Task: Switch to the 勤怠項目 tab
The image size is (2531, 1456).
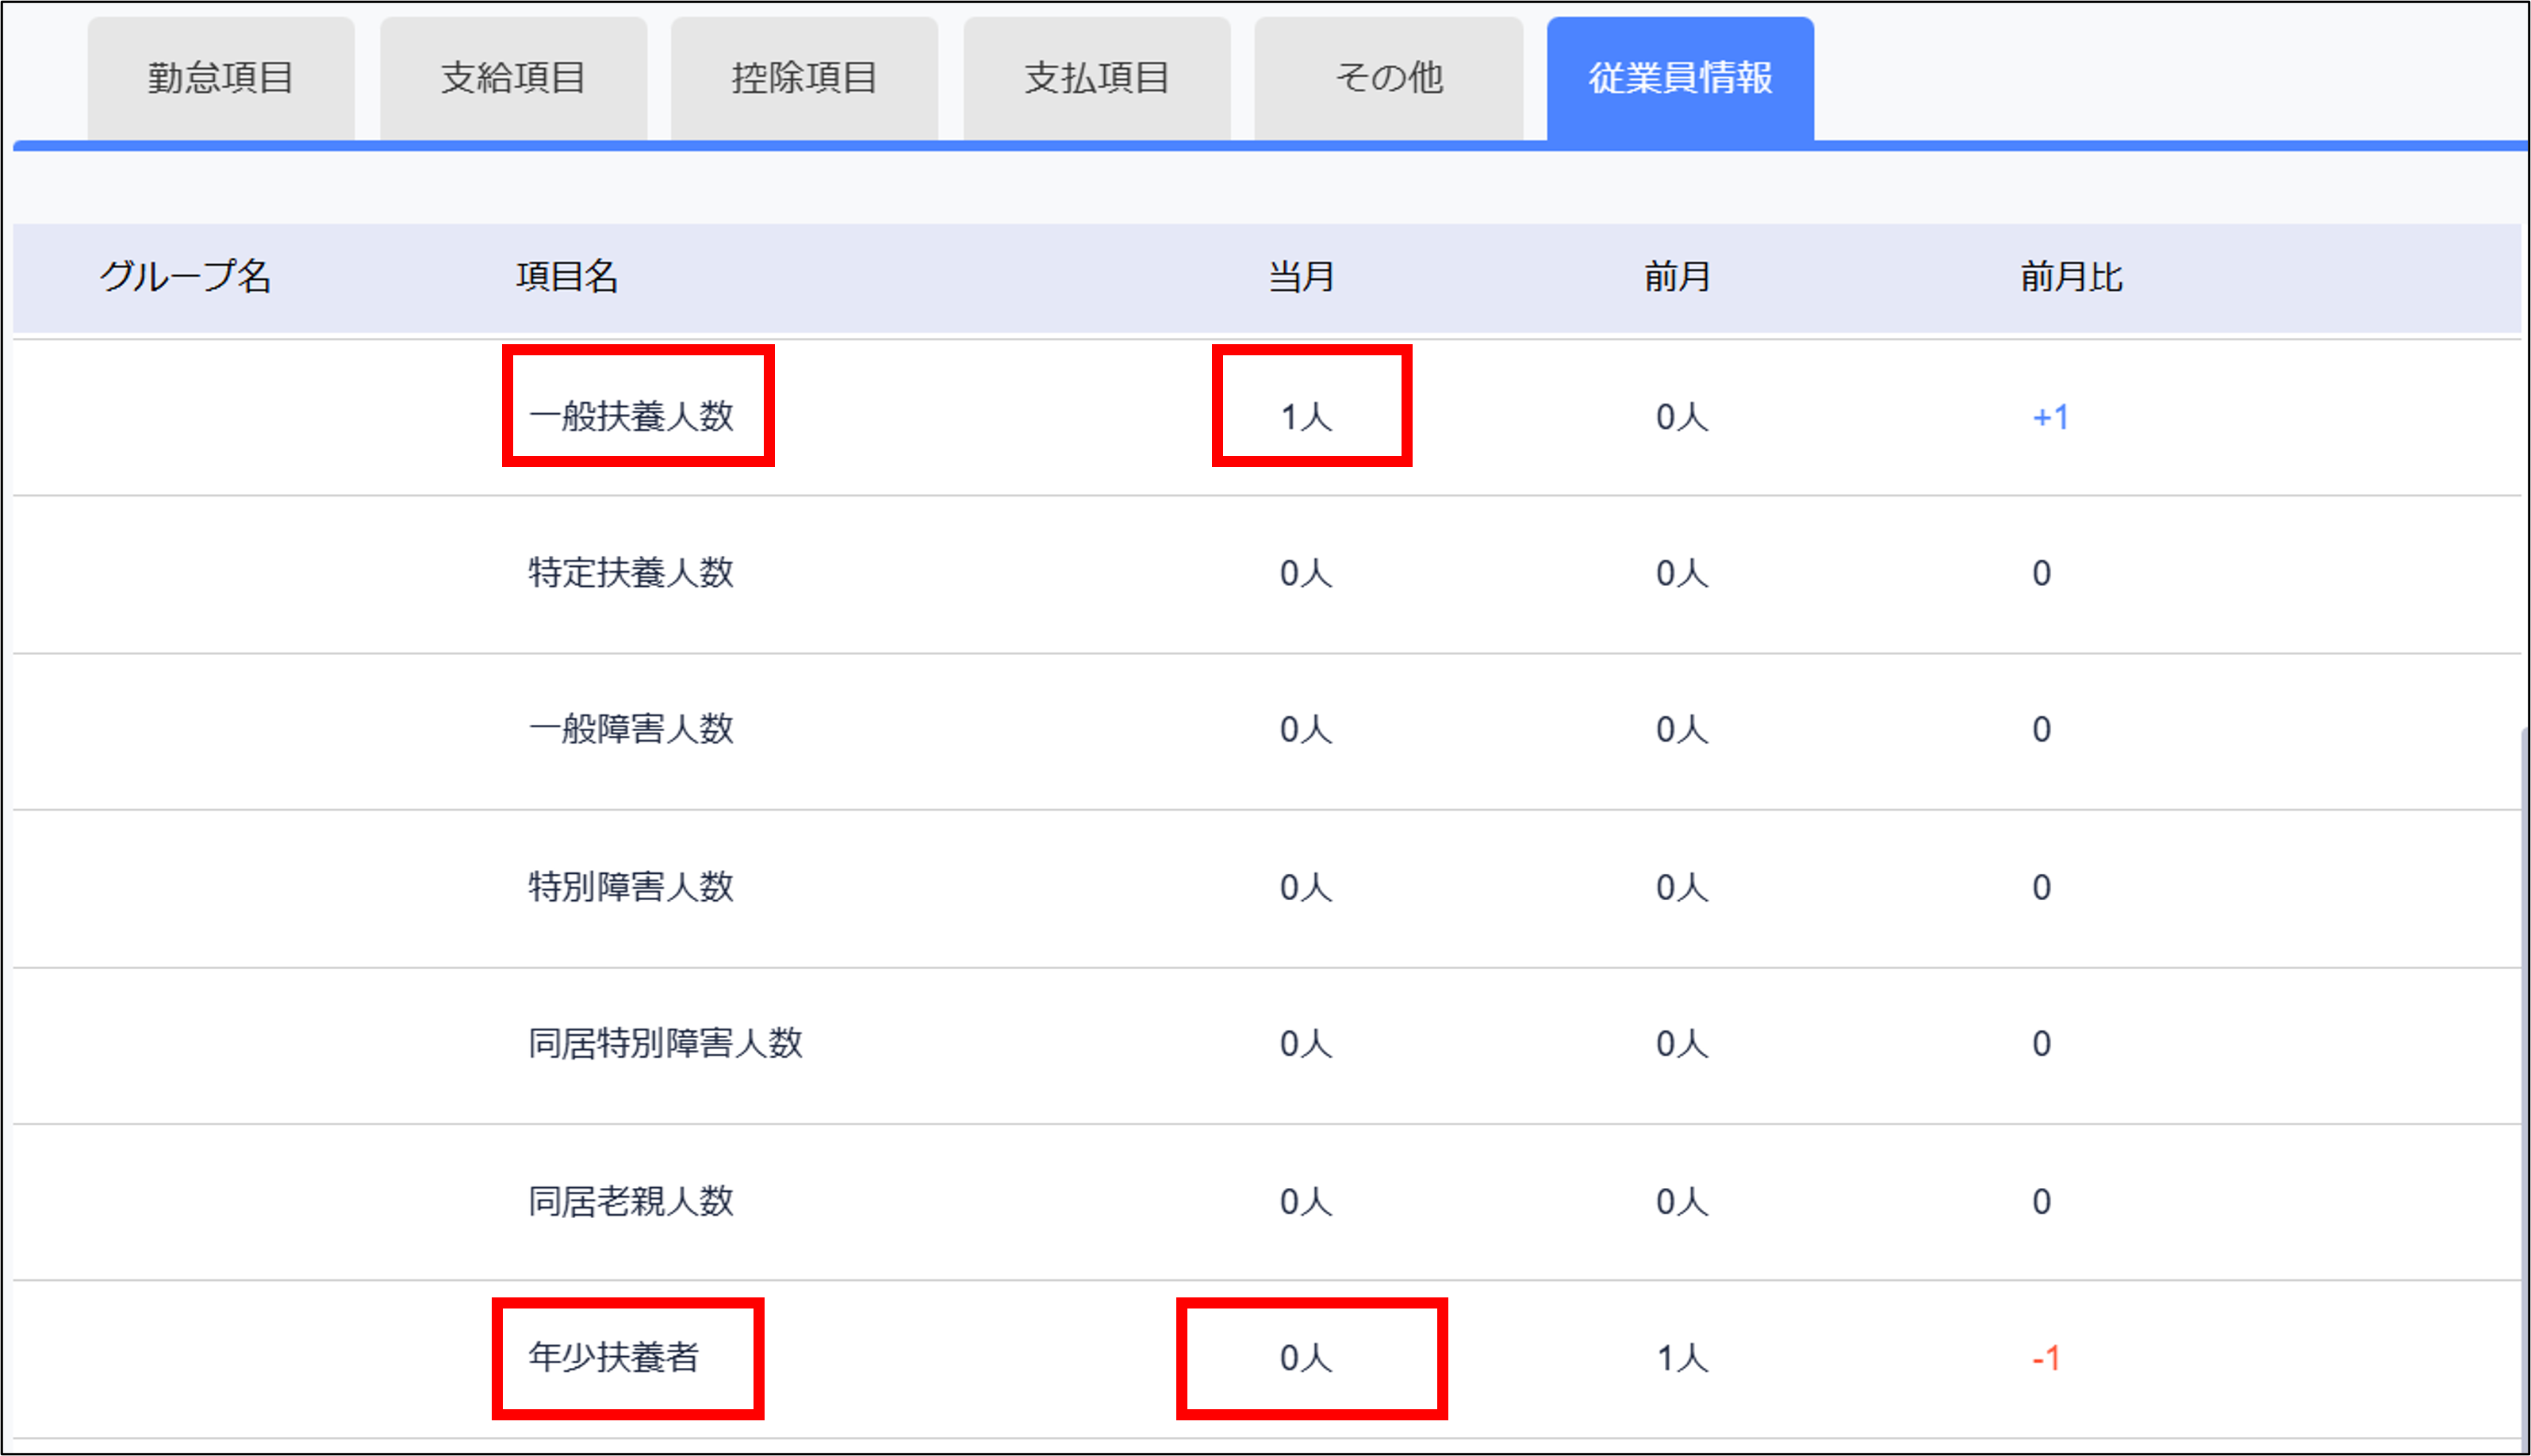Action: point(221,78)
